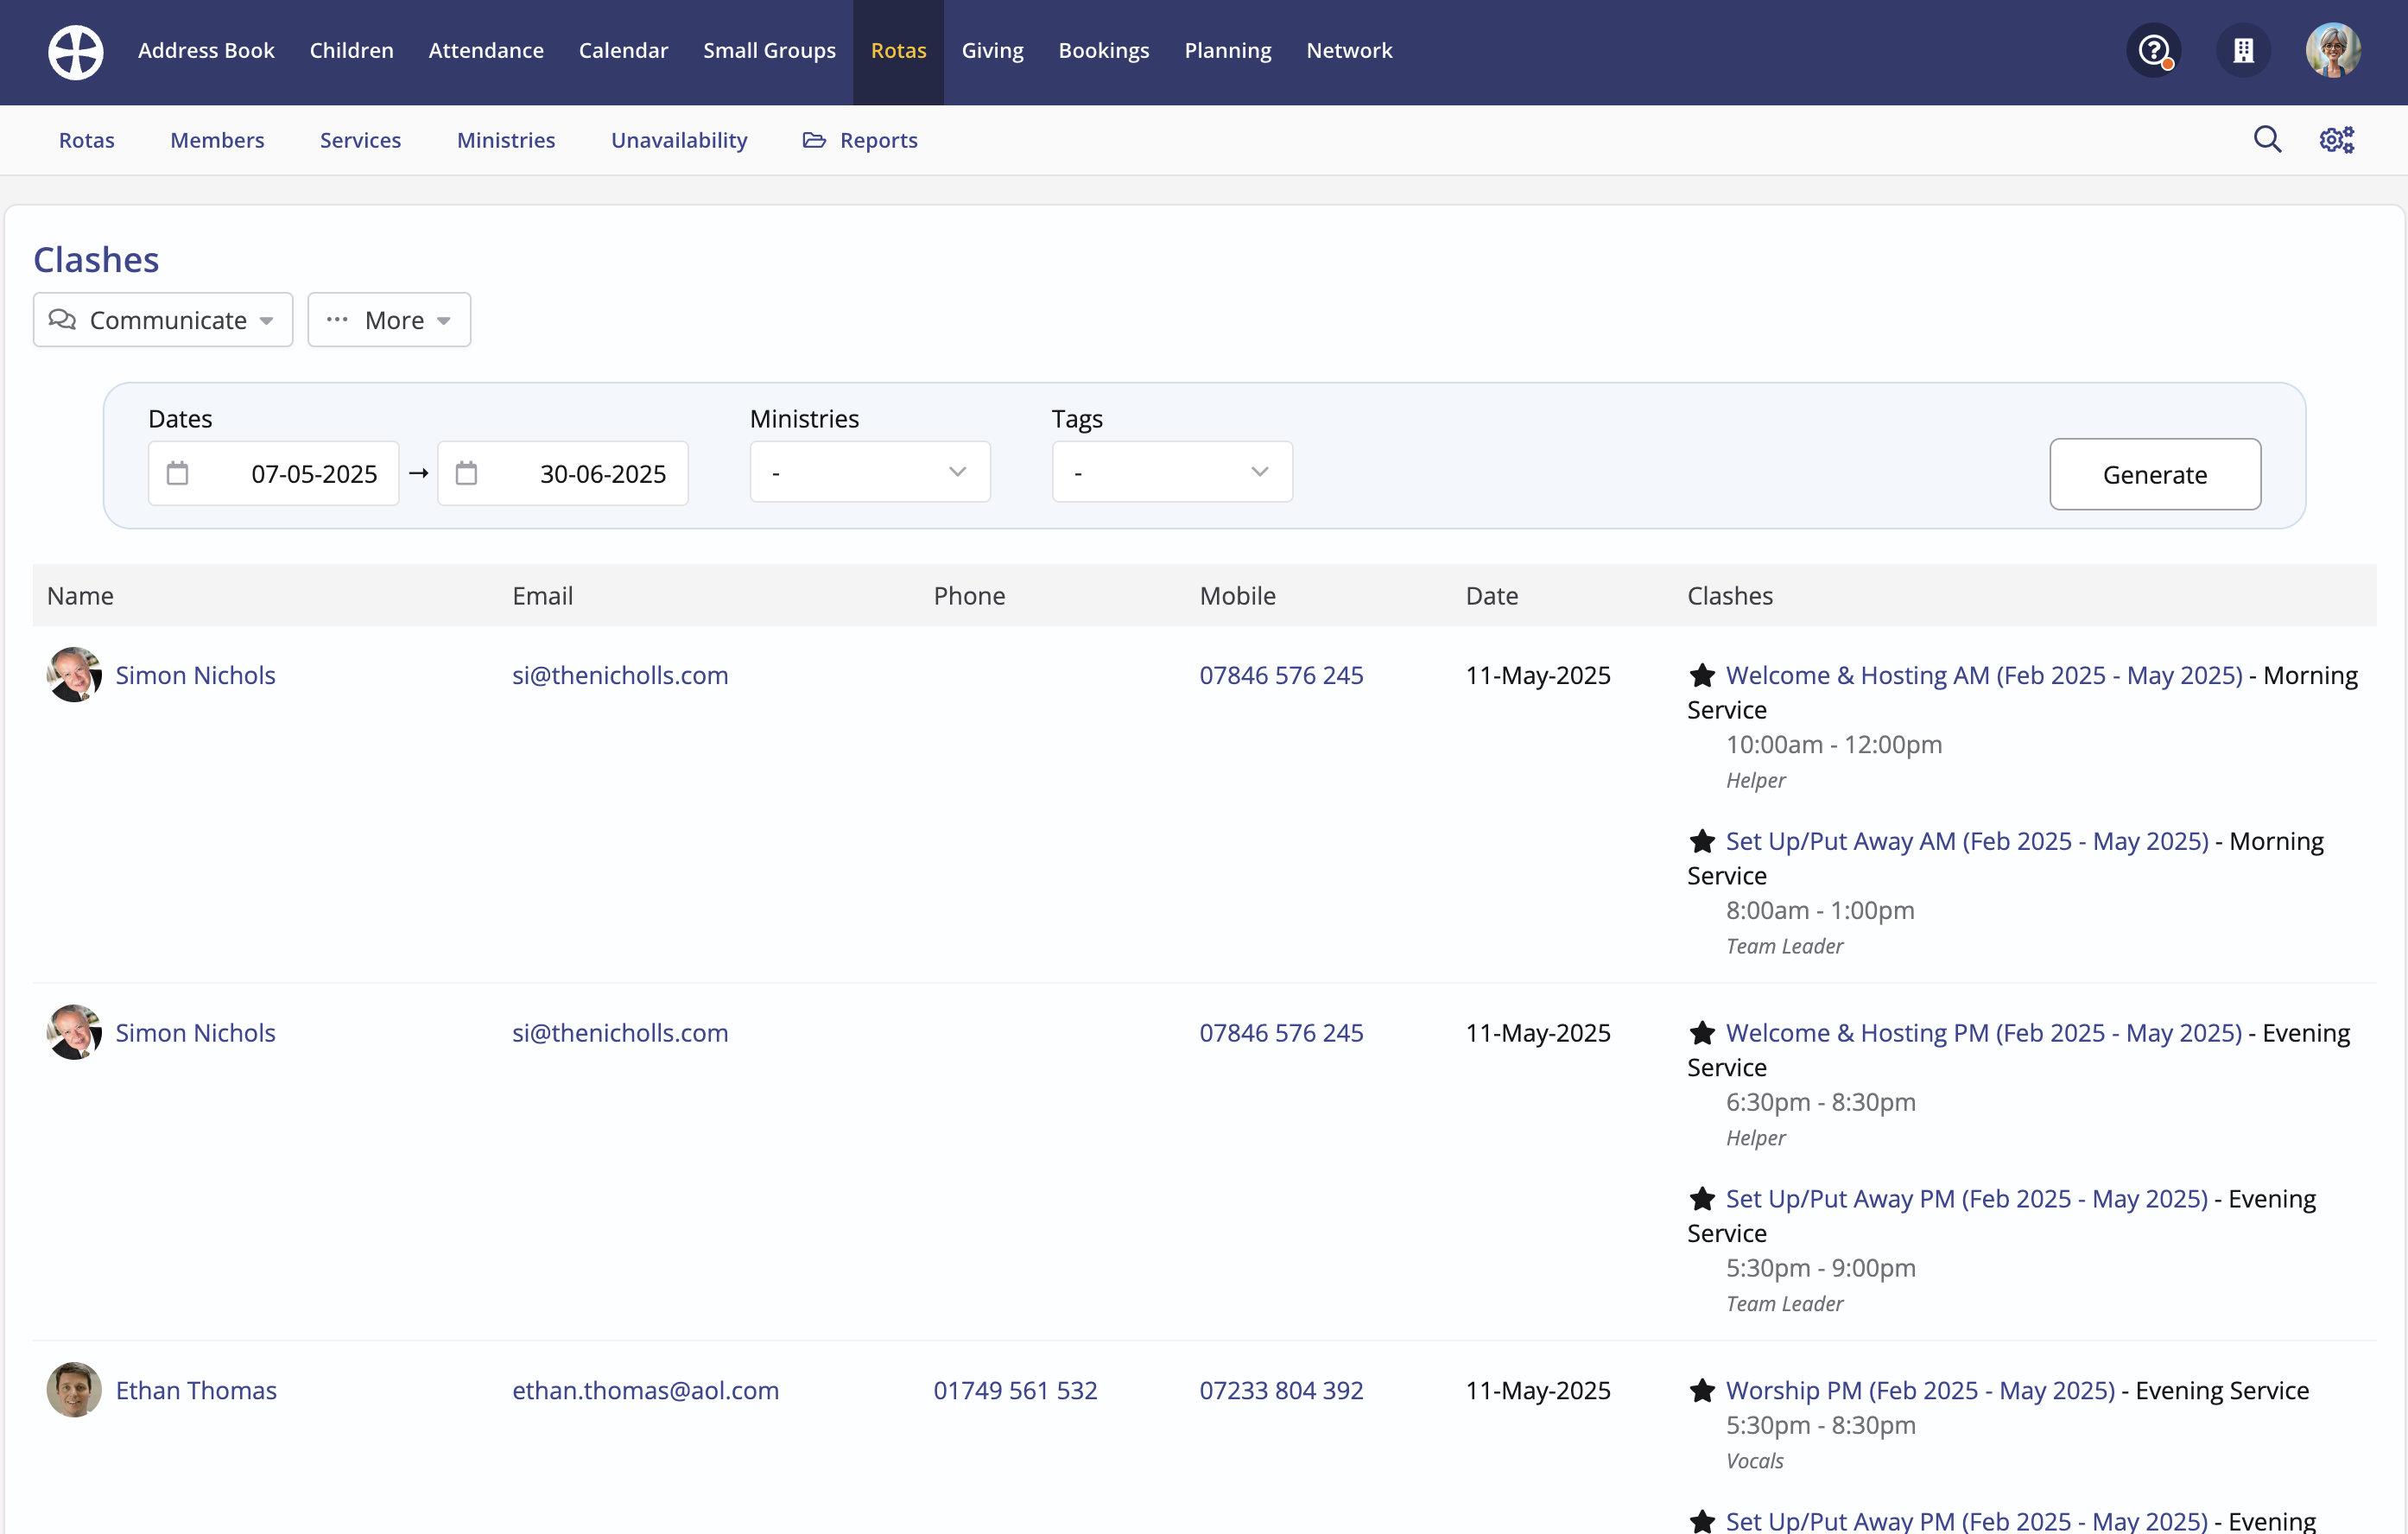The height and width of the screenshot is (1534, 2408).
Task: Open the Giving module
Action: (x=992, y=50)
